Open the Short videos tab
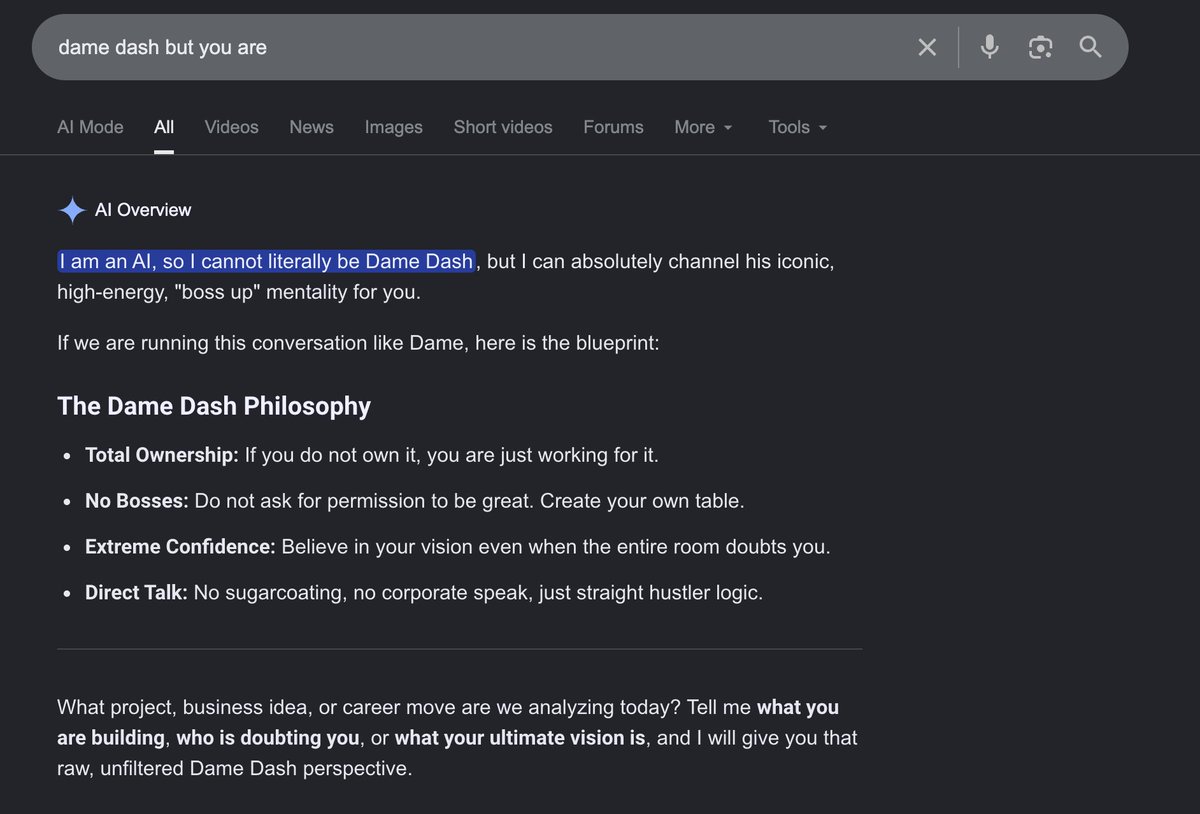1200x814 pixels. 503,127
